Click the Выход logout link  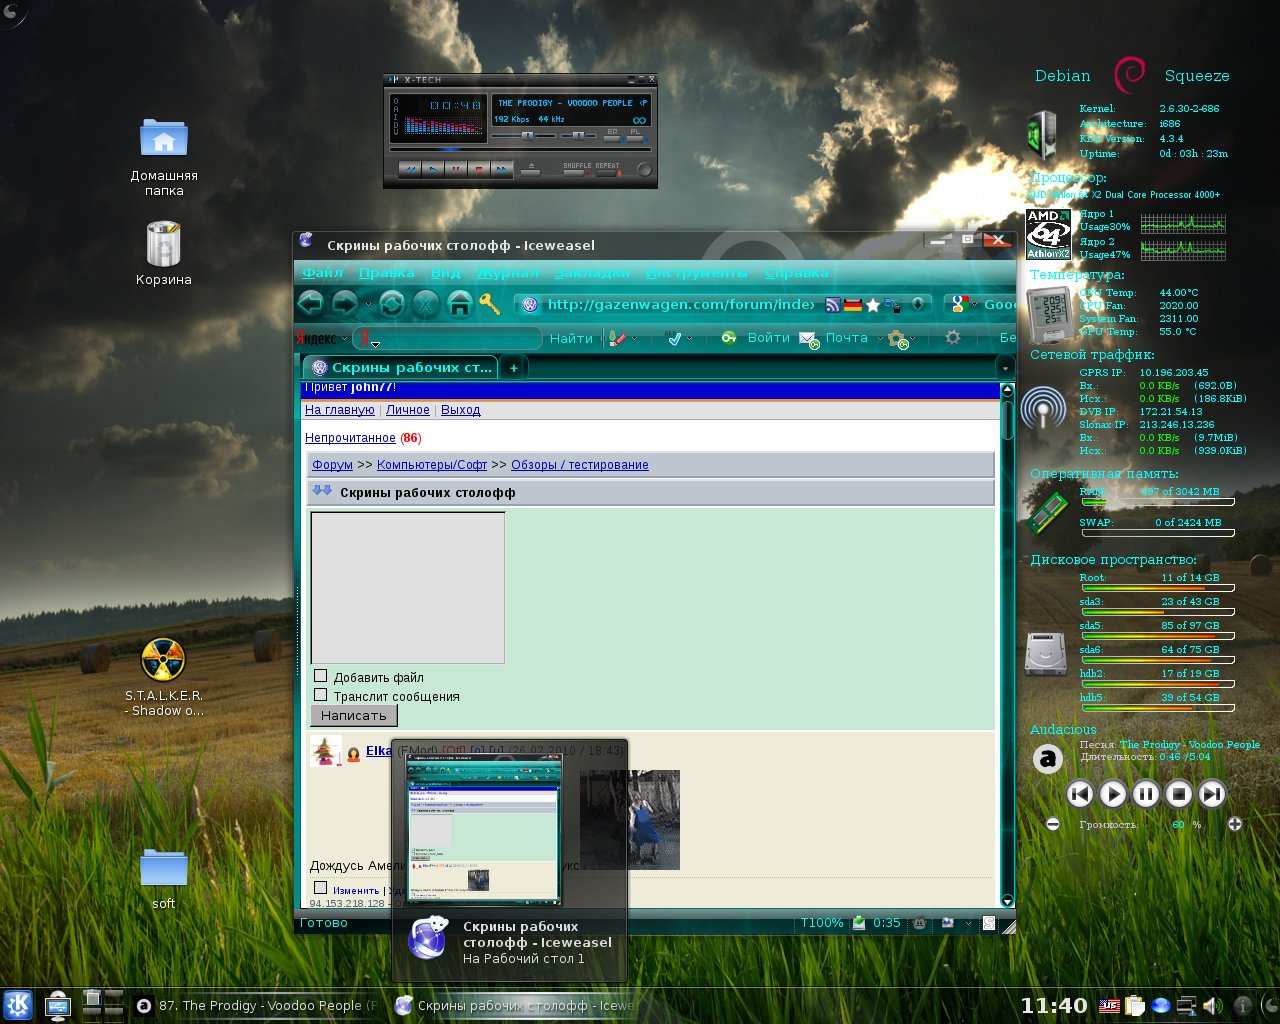tap(461, 410)
